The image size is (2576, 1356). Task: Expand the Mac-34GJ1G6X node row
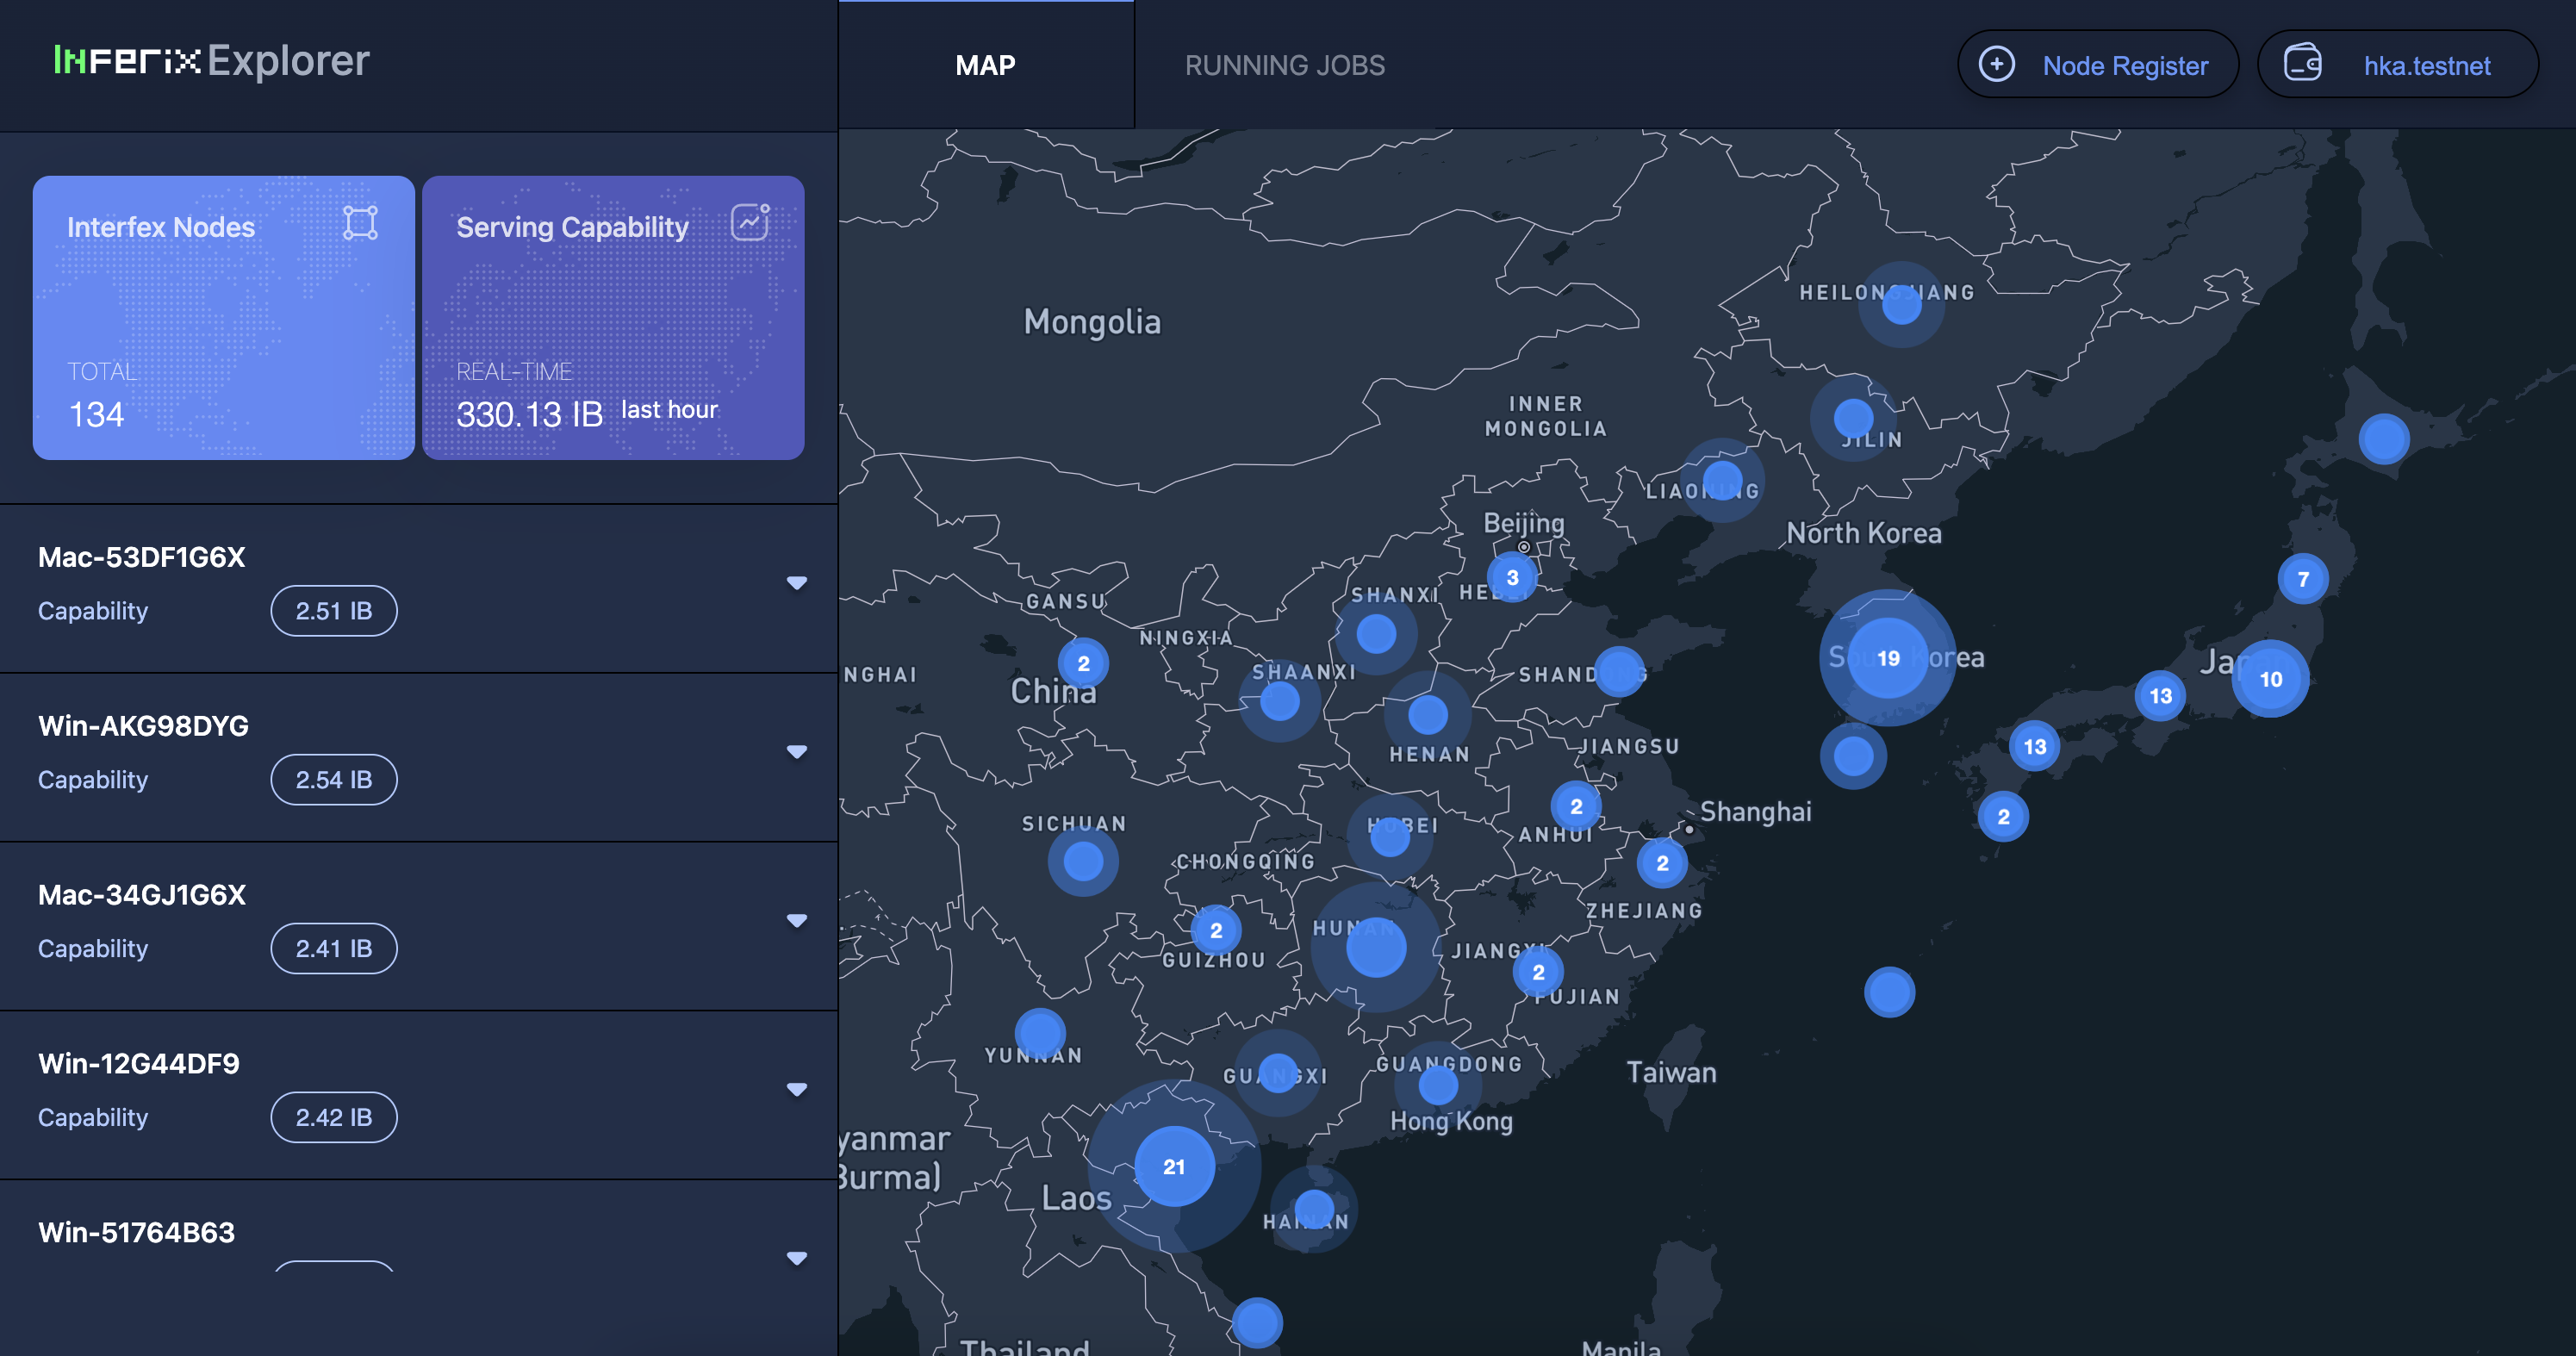(796, 921)
